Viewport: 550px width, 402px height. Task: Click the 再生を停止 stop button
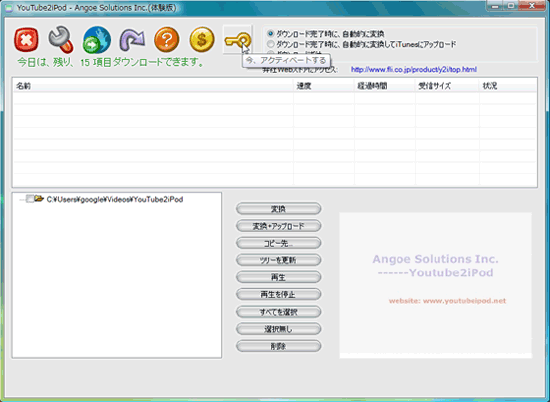point(279,295)
